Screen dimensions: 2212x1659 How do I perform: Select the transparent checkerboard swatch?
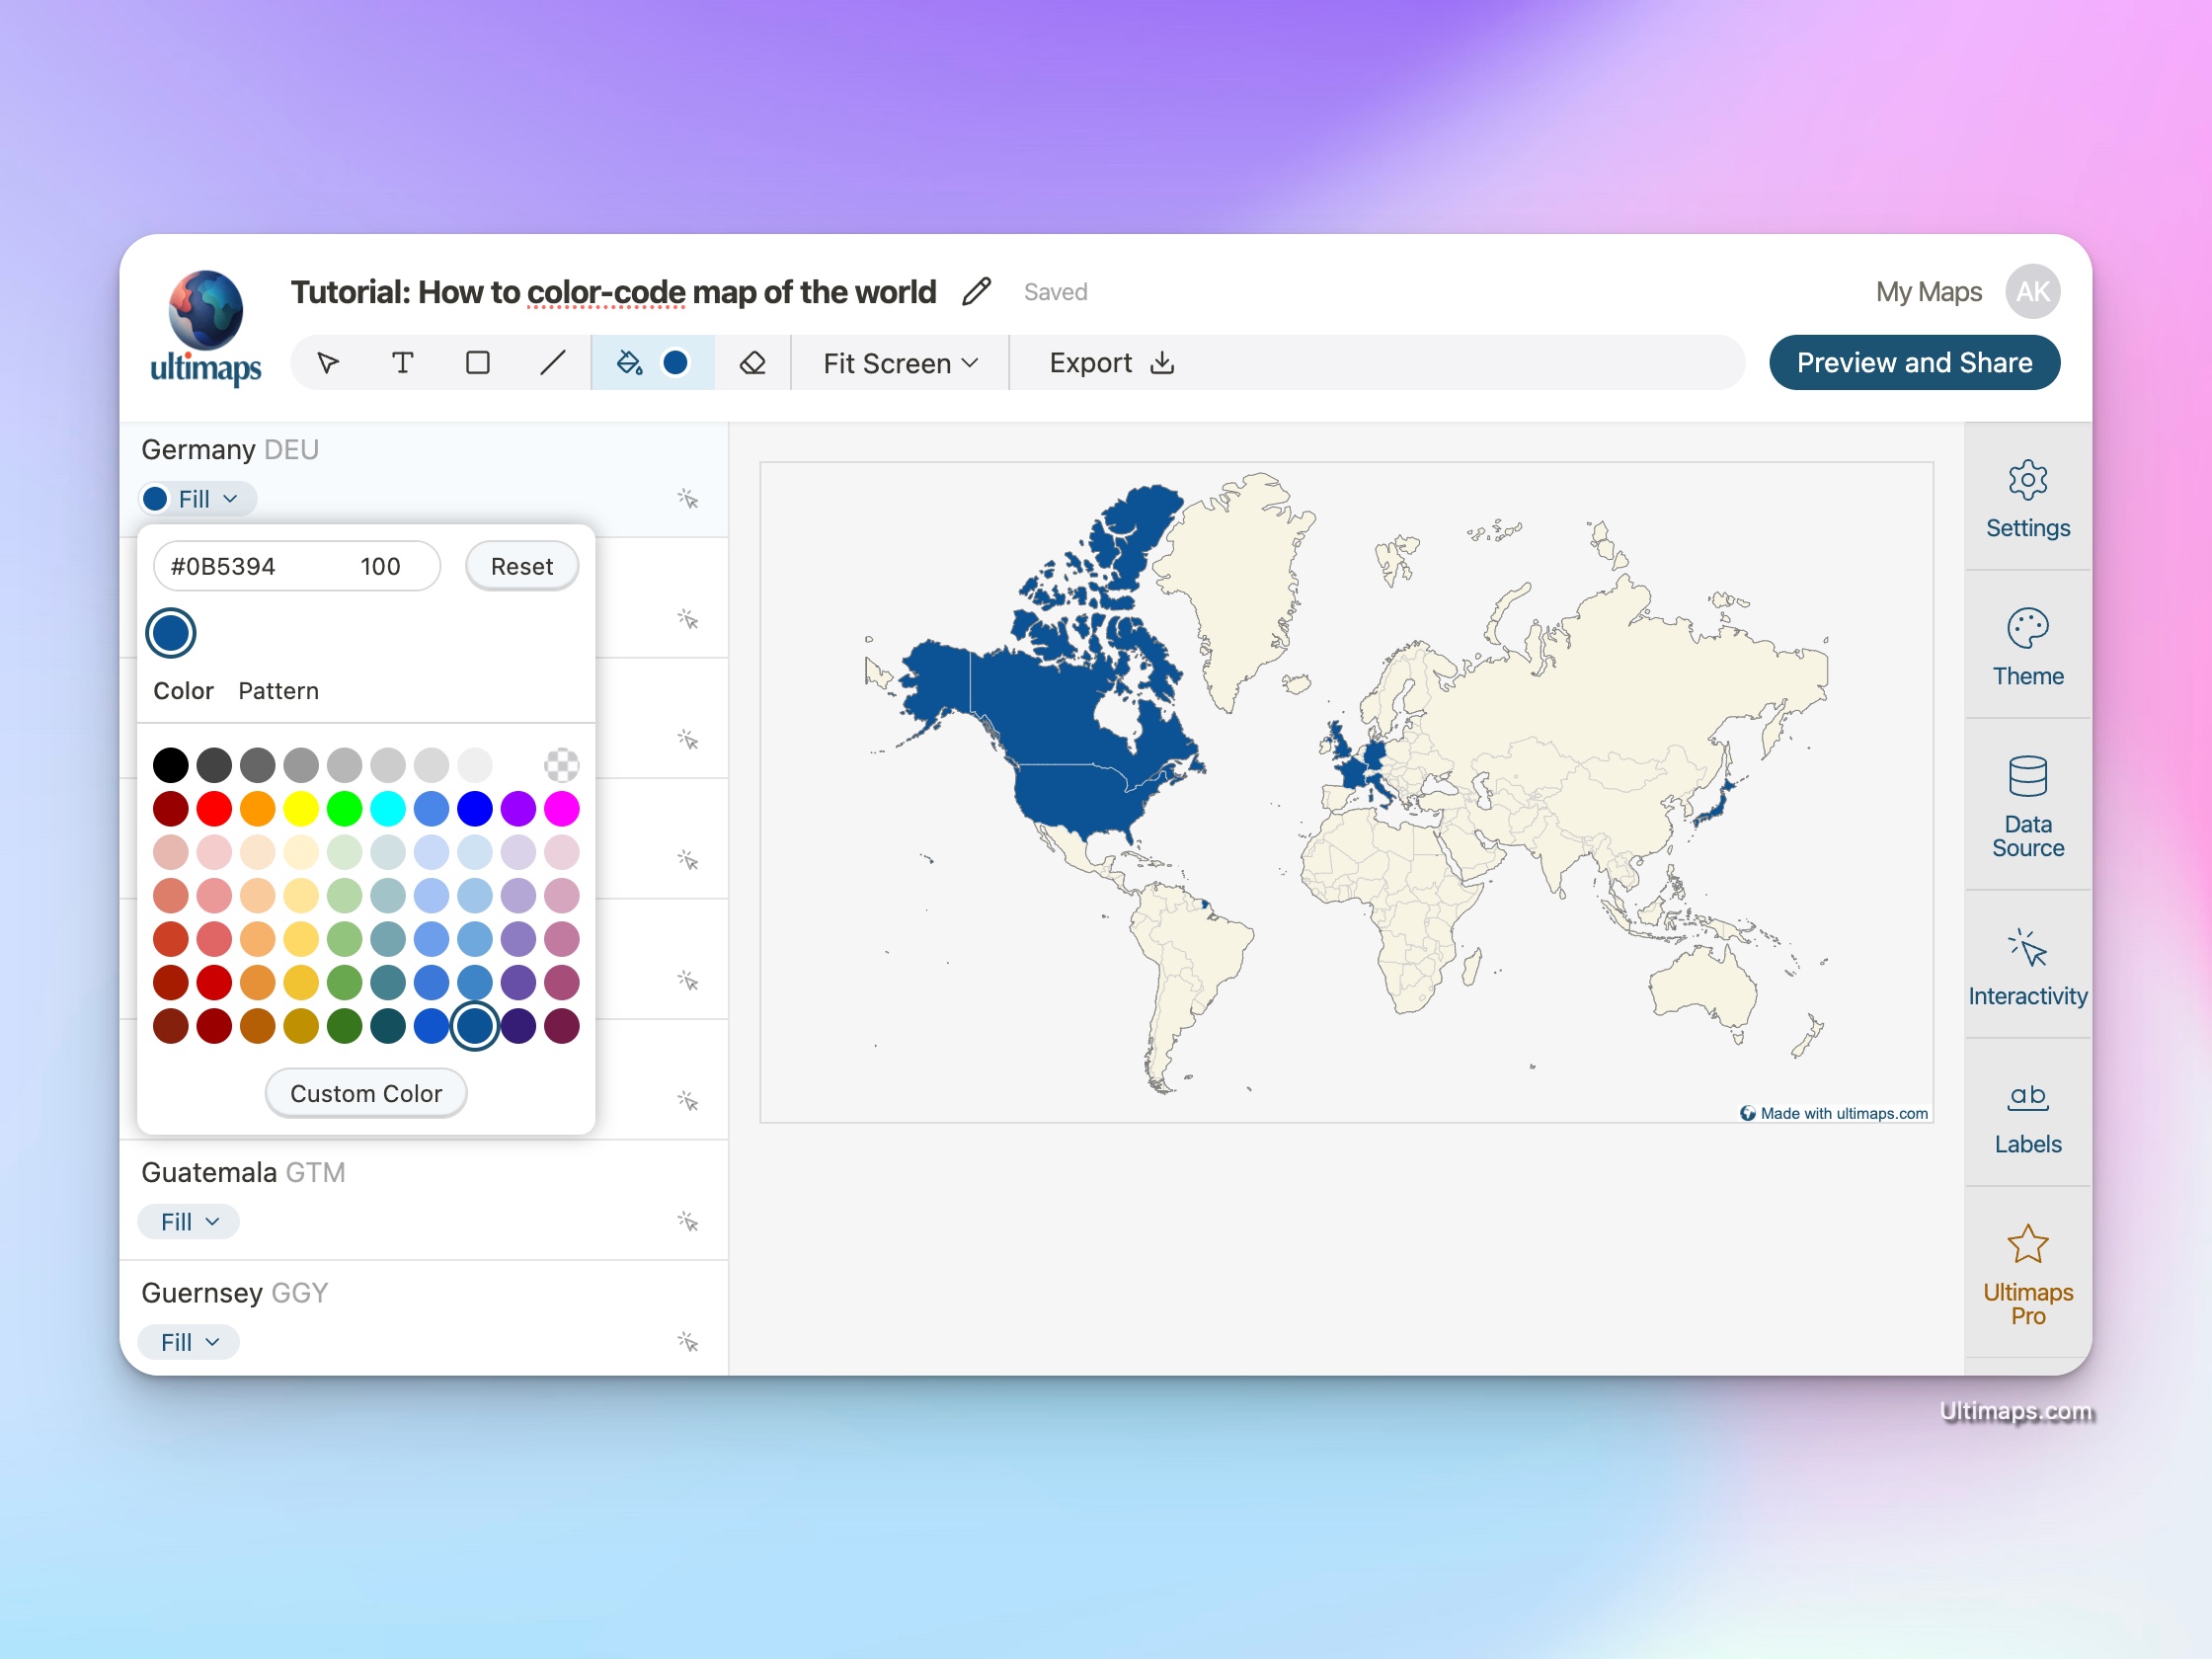point(562,764)
